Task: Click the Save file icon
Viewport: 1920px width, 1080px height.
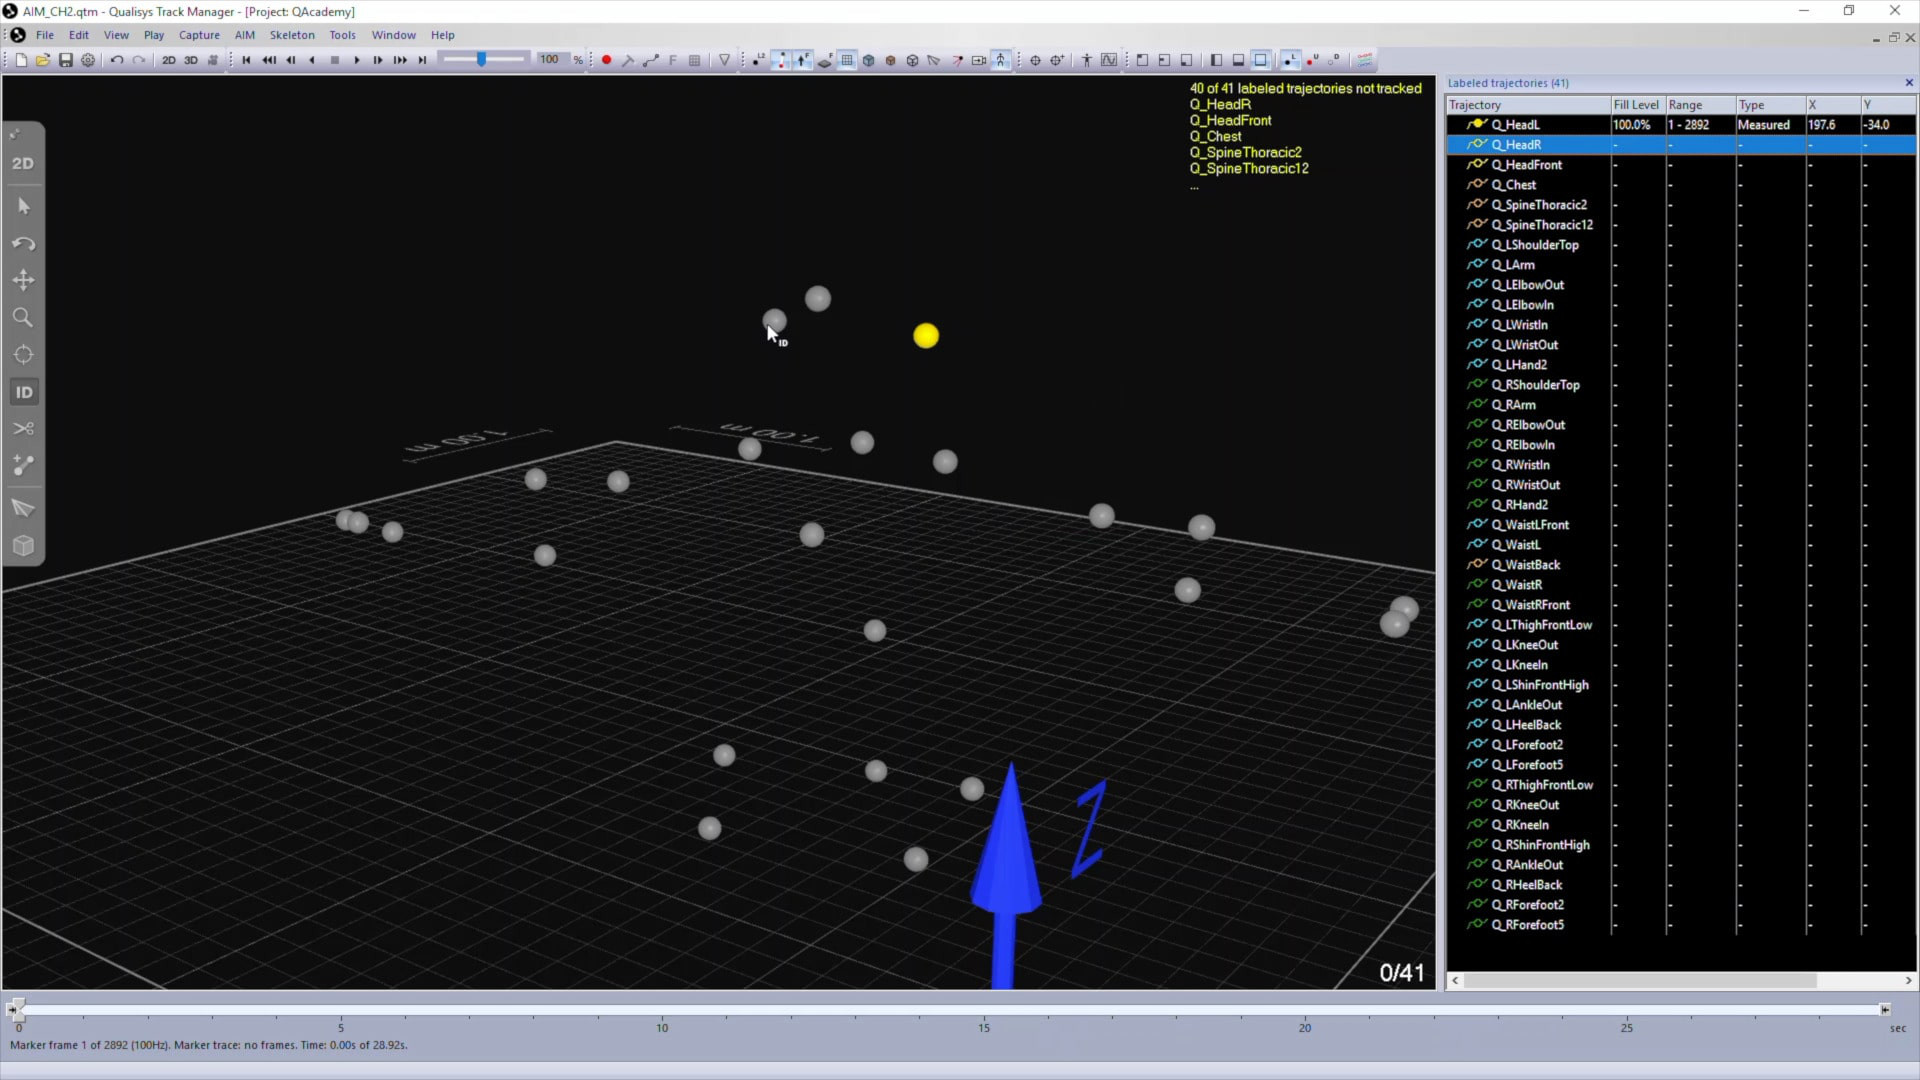Action: click(x=66, y=60)
